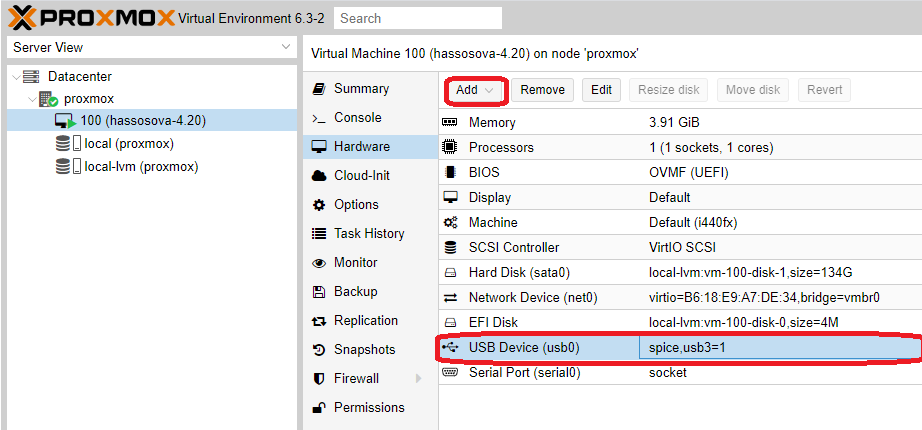This screenshot has width=922, height=430.
Task: Click the OVMF (UEFI) value
Action: point(689,172)
